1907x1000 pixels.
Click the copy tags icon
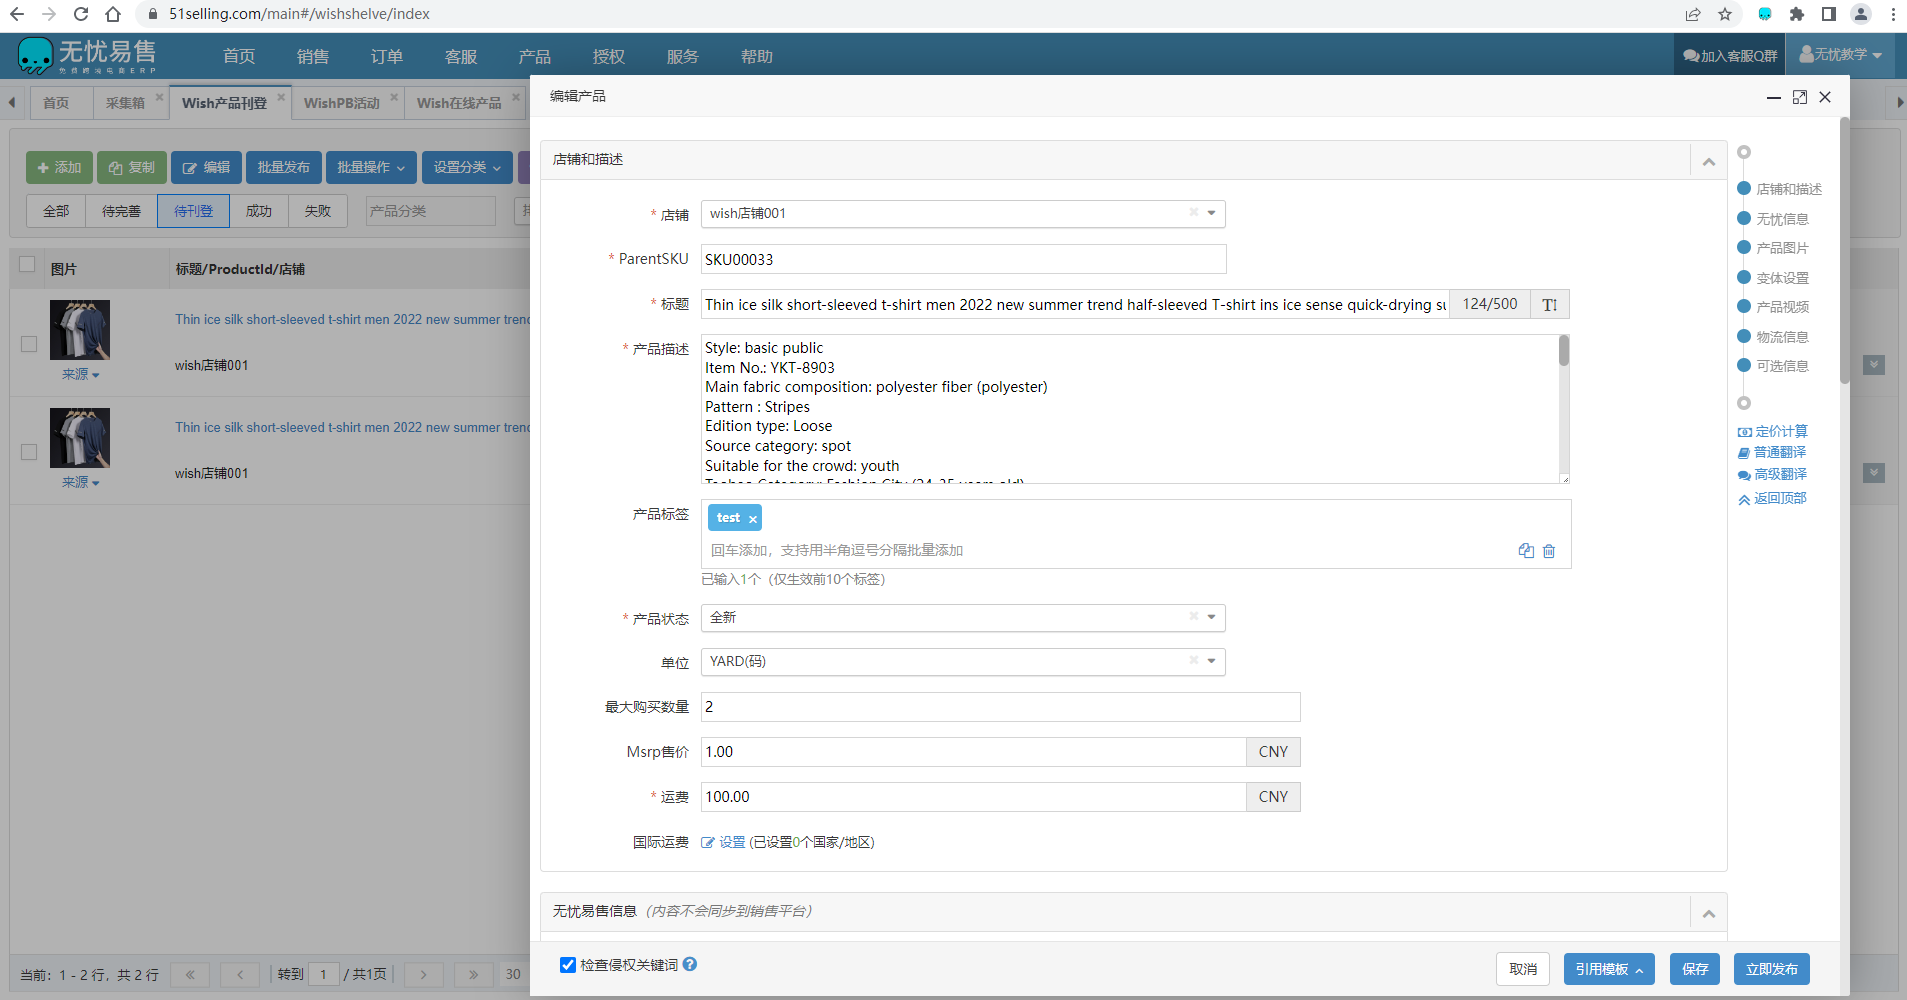coord(1526,551)
